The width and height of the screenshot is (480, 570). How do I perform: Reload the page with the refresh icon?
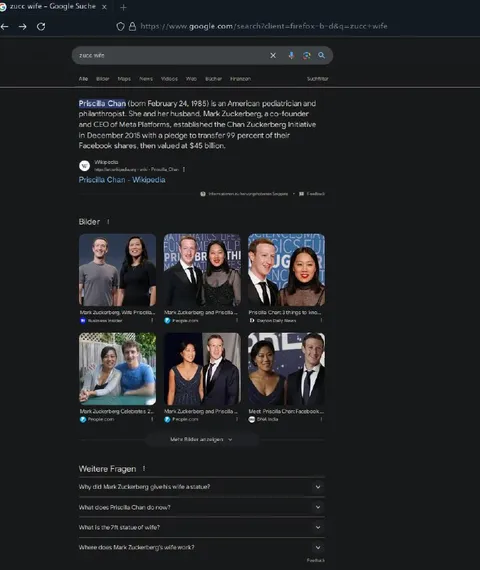coord(41,27)
